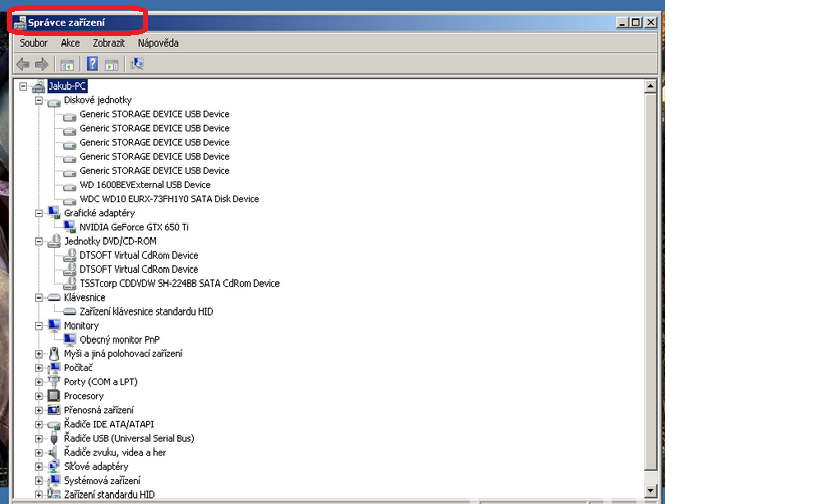
Task: Minimize the Správce zařízení window
Action: pyautogui.click(x=622, y=22)
